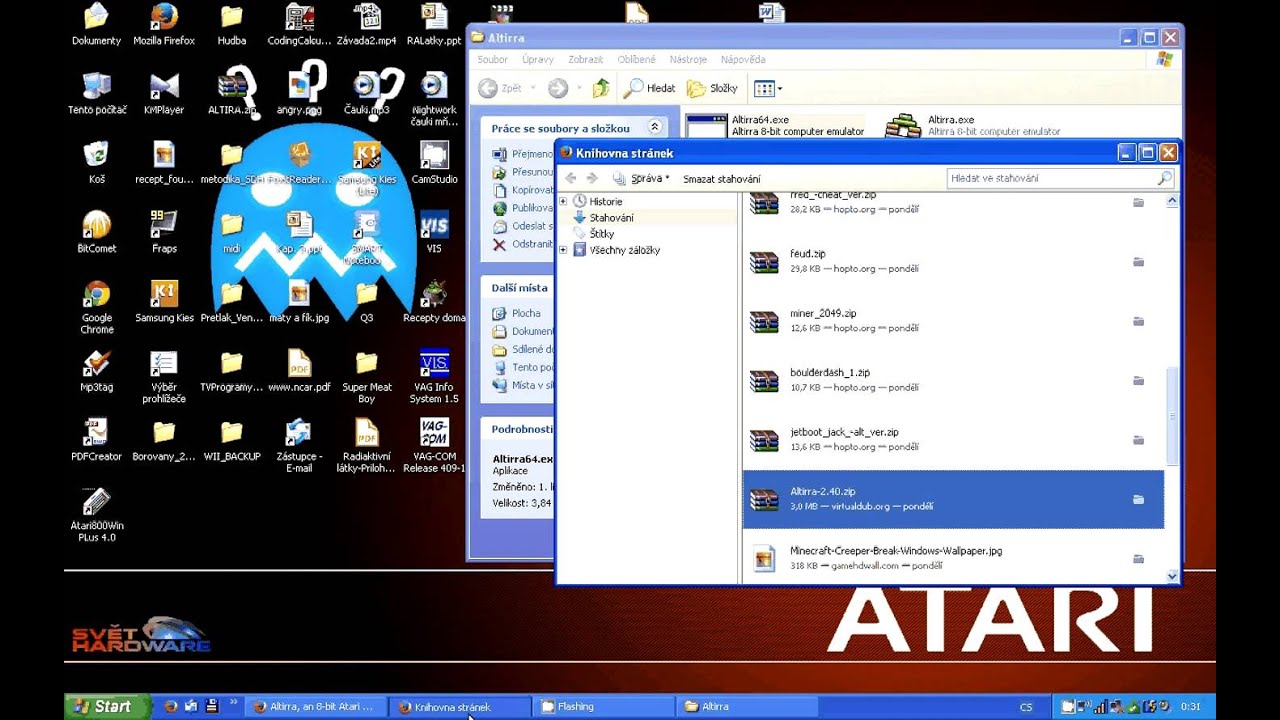Click the Složky button in Altirra toolbar
The height and width of the screenshot is (720, 1280).
(x=712, y=88)
